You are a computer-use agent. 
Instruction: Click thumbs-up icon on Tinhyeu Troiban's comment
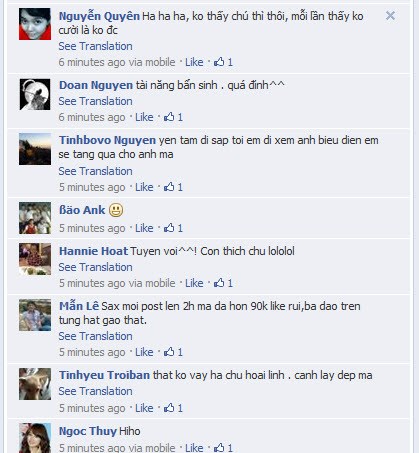pos(169,407)
